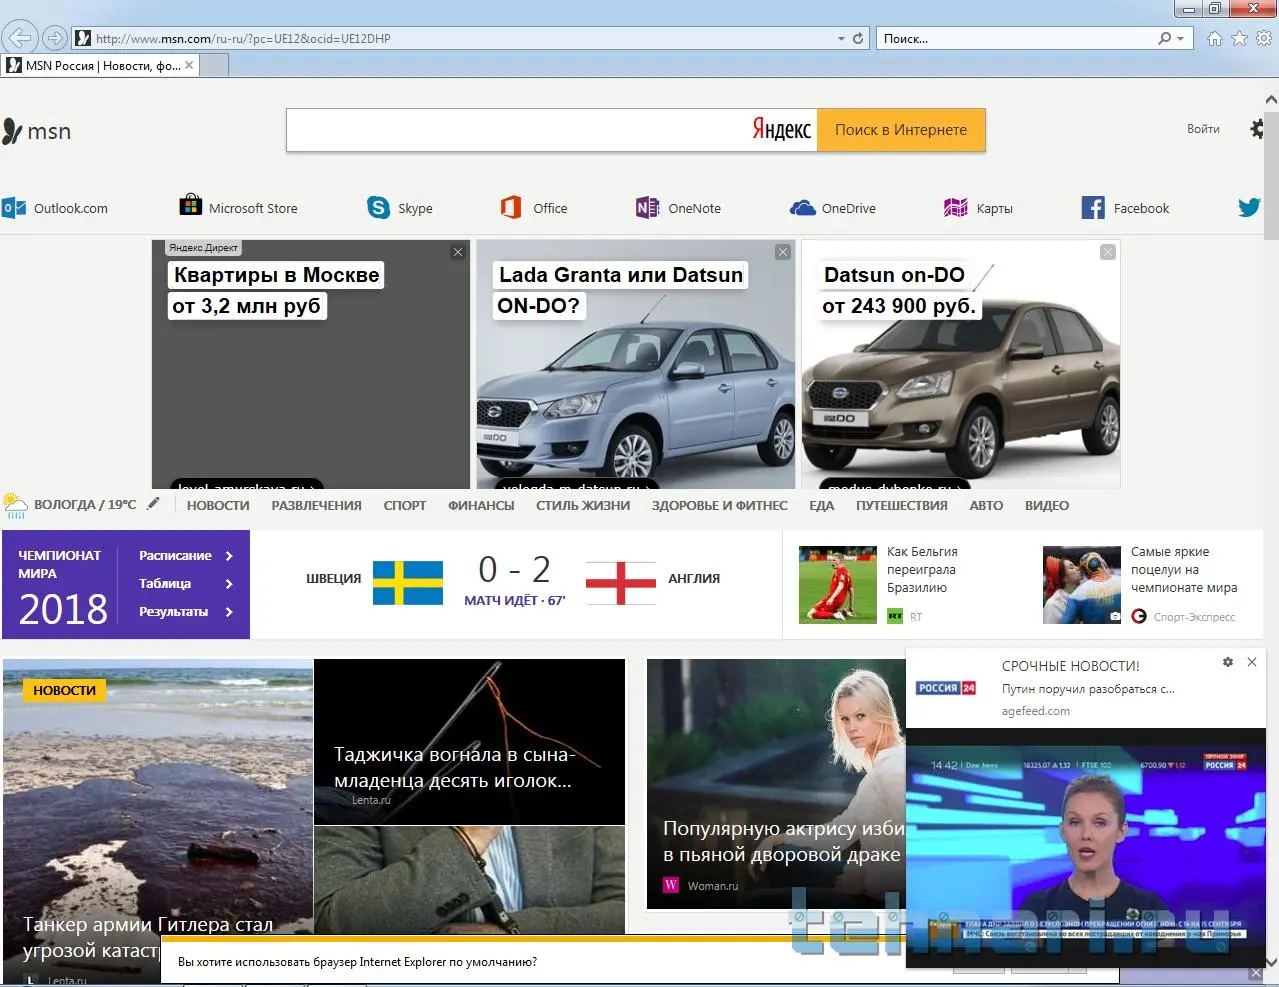
Task: Open the Twitter bird icon
Action: pos(1249,208)
